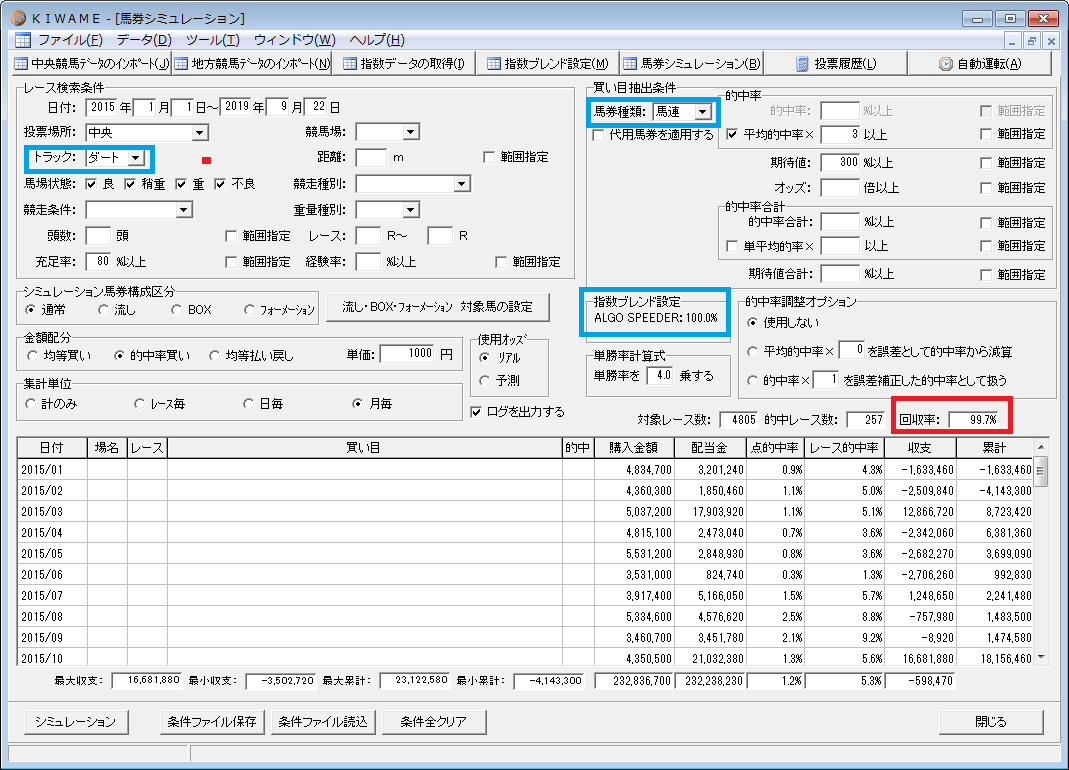Restore the inner document window

click(x=1032, y=42)
